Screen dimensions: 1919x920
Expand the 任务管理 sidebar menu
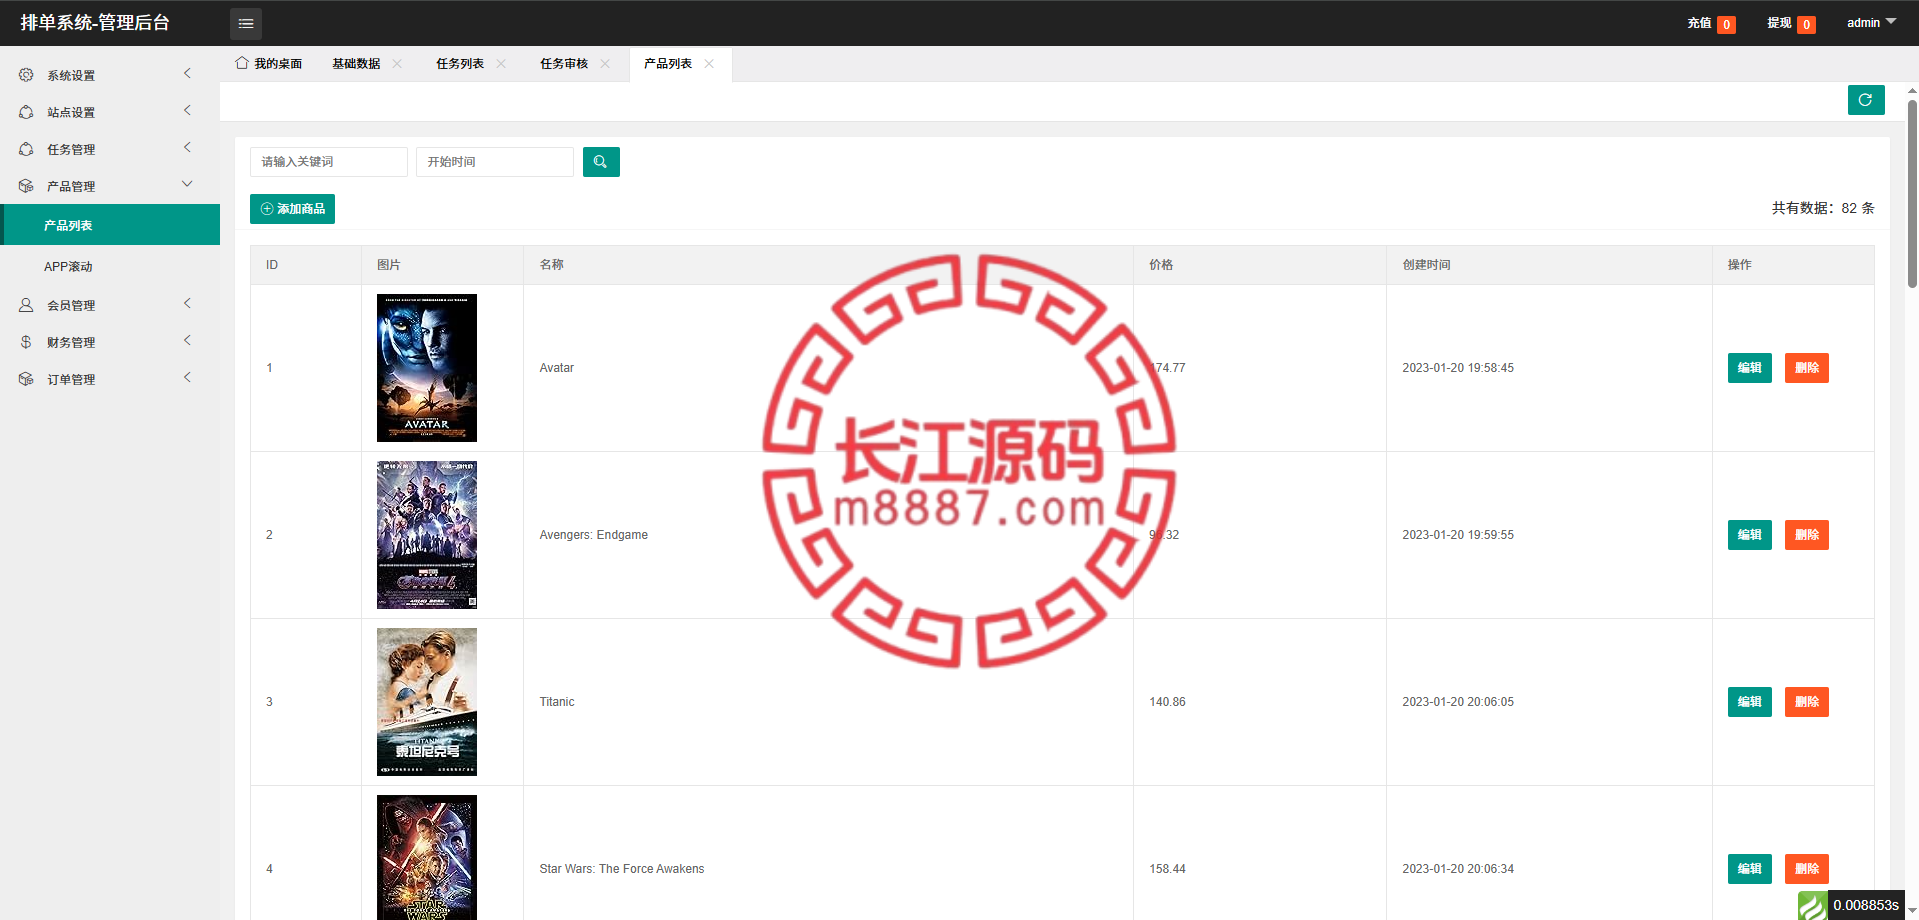tap(110, 149)
